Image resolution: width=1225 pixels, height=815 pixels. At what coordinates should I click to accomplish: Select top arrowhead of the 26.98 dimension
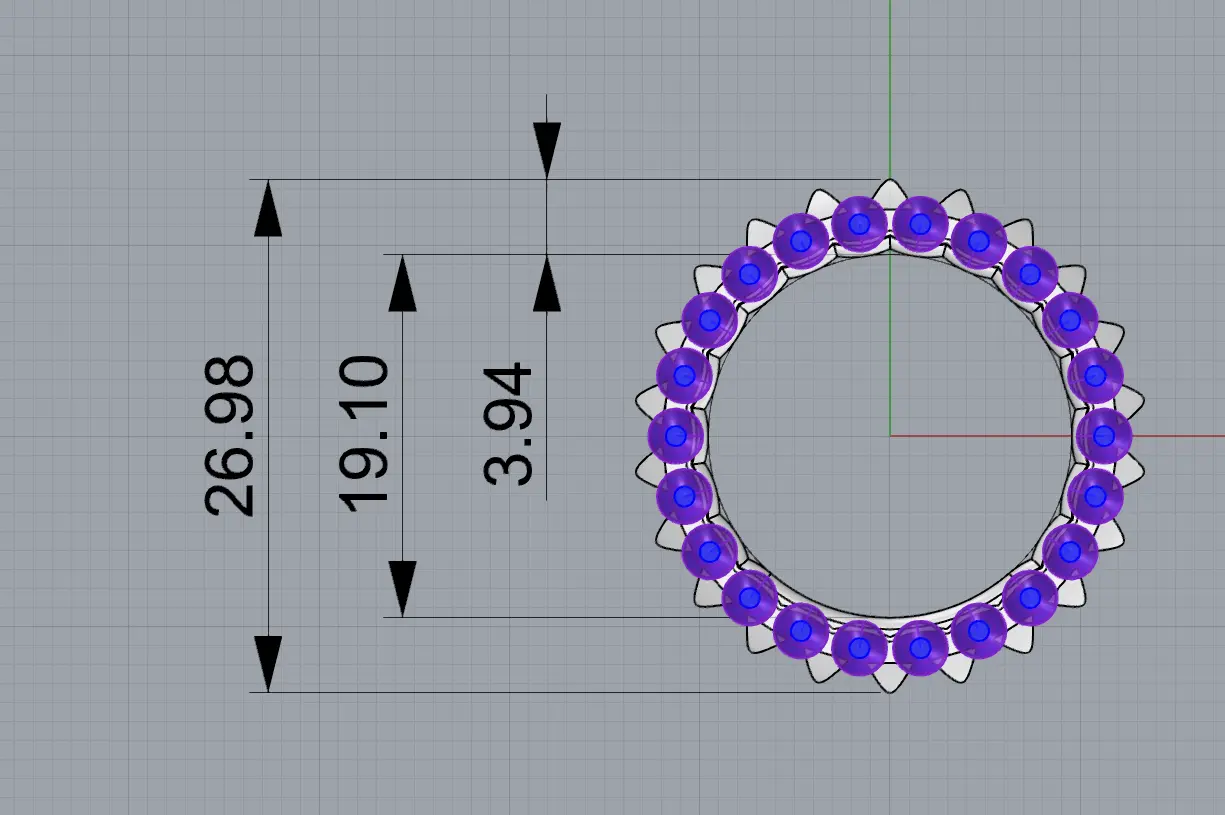[x=268, y=210]
